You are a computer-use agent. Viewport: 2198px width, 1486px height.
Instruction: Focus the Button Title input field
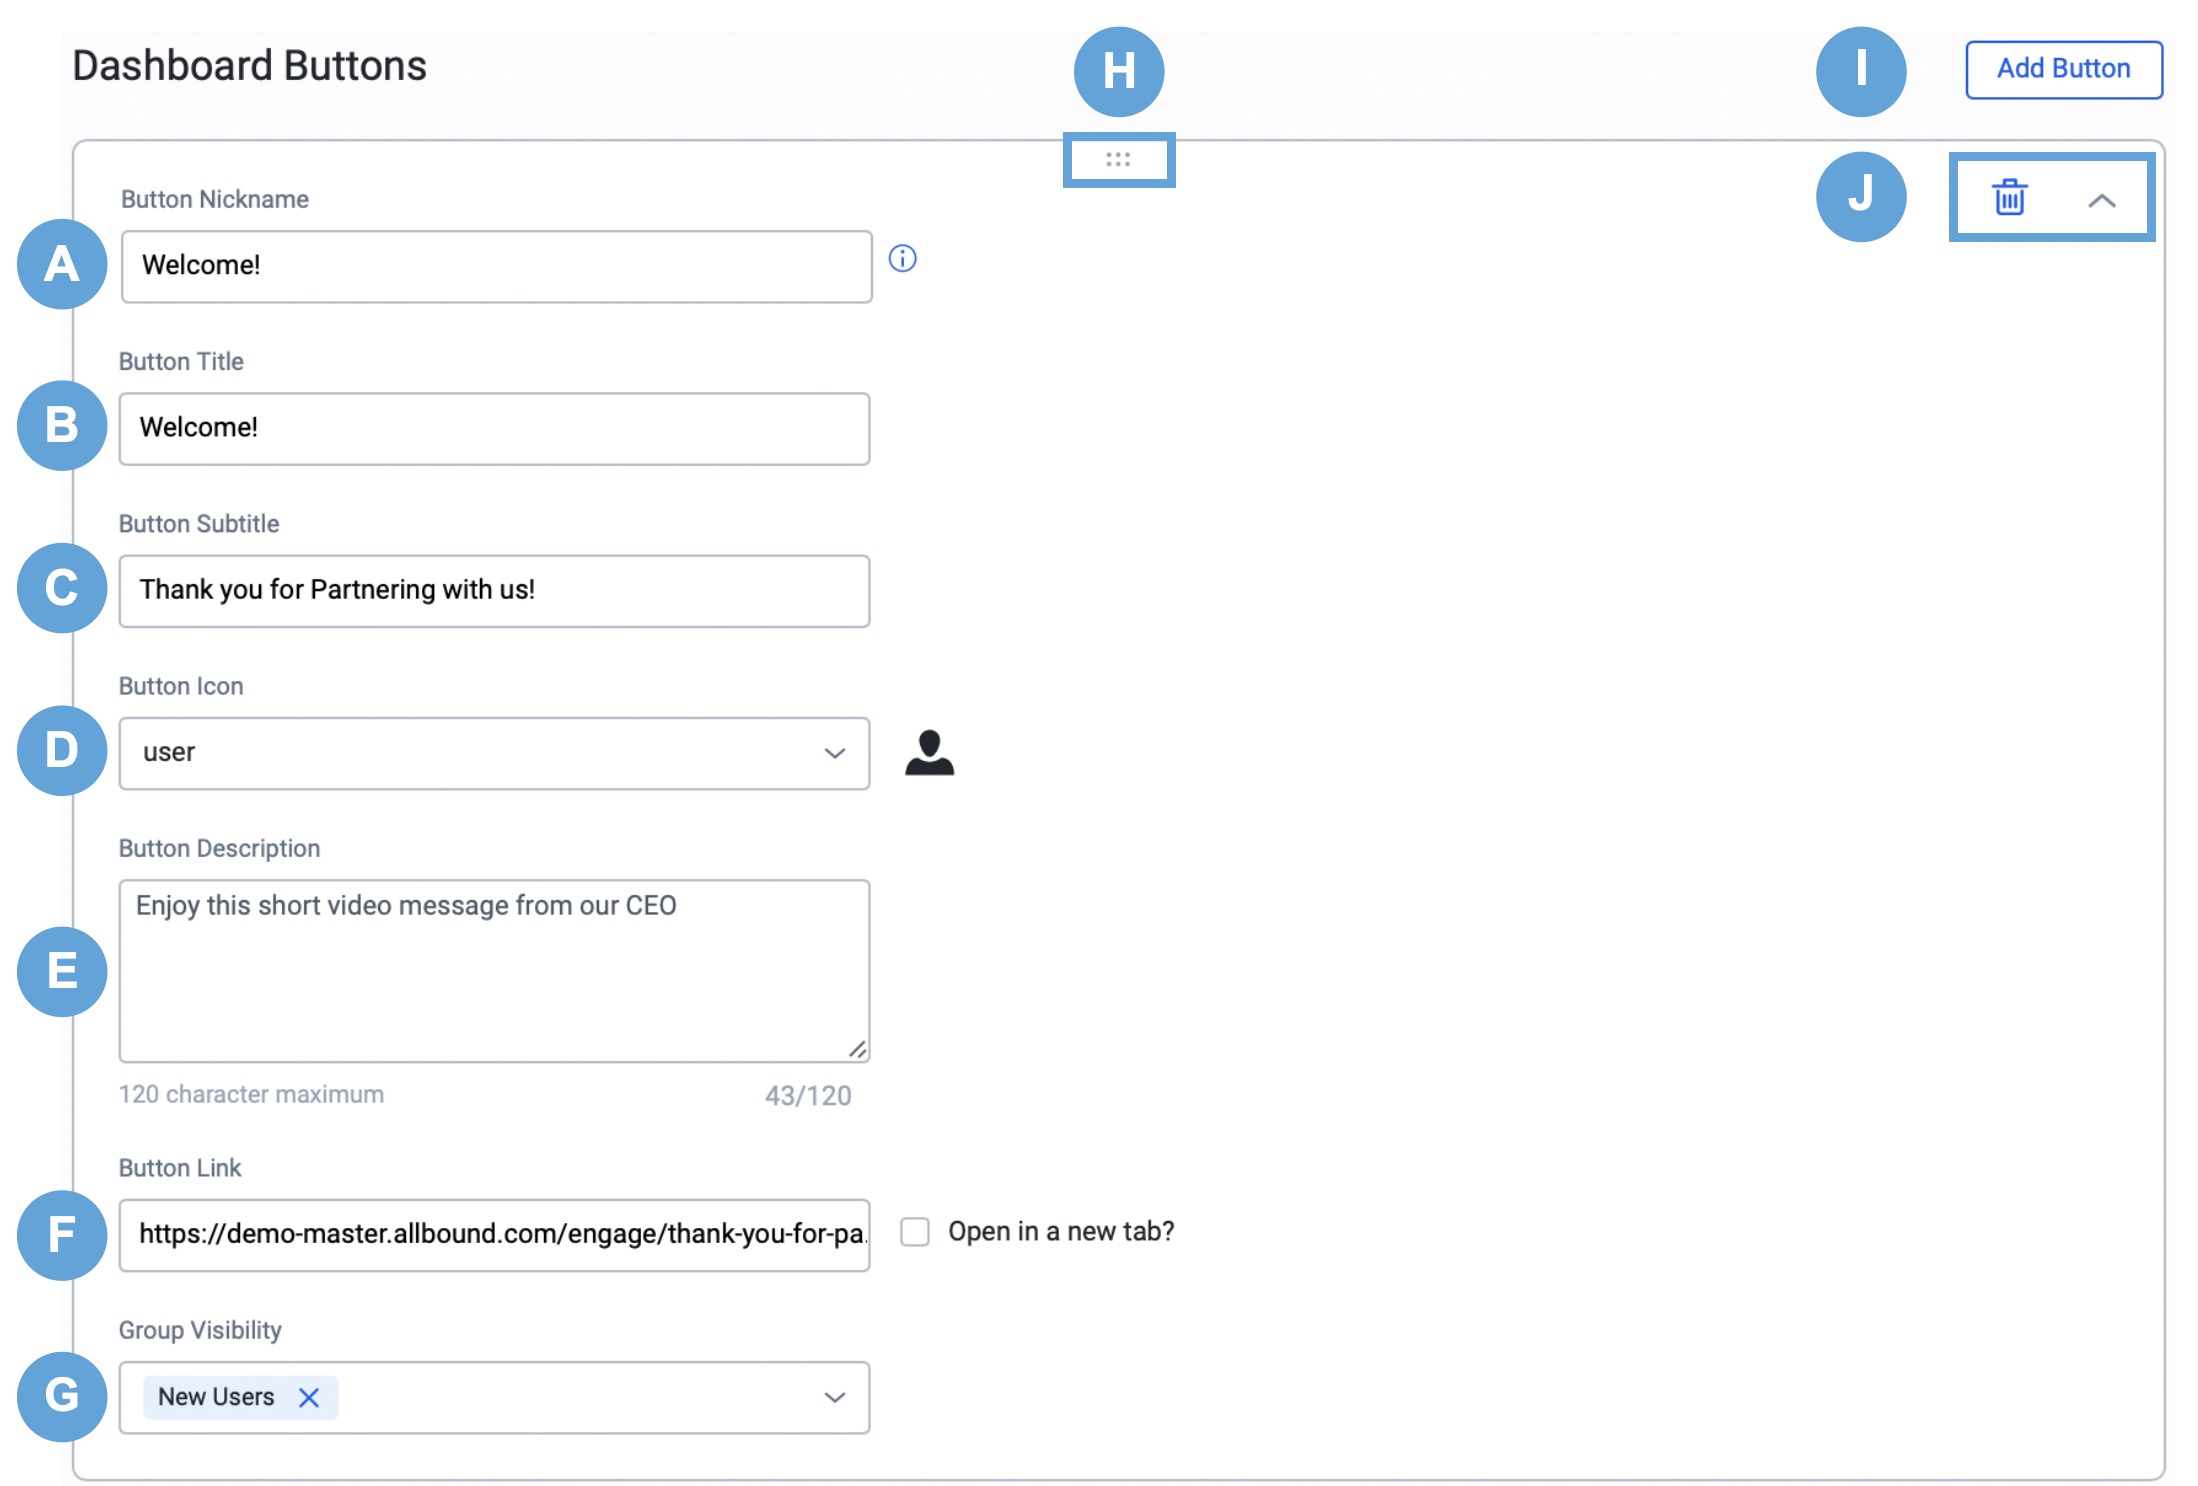point(494,428)
